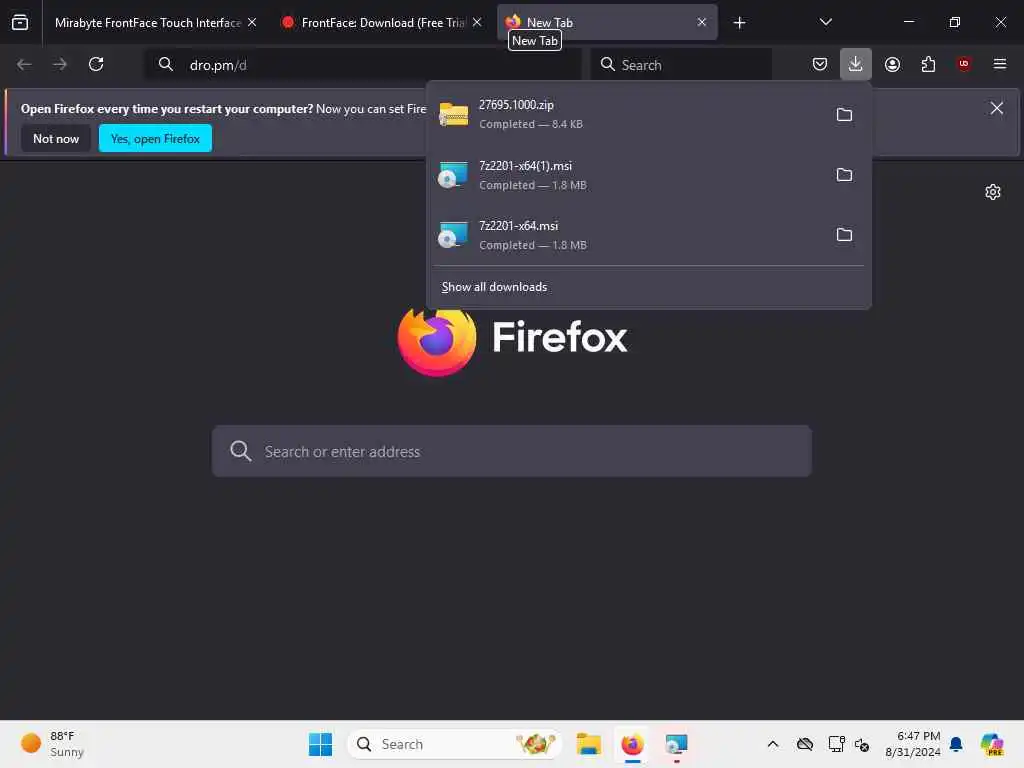Image resolution: width=1024 pixels, height=768 pixels.
Task: Click the toolbar Search box
Action: point(681,65)
